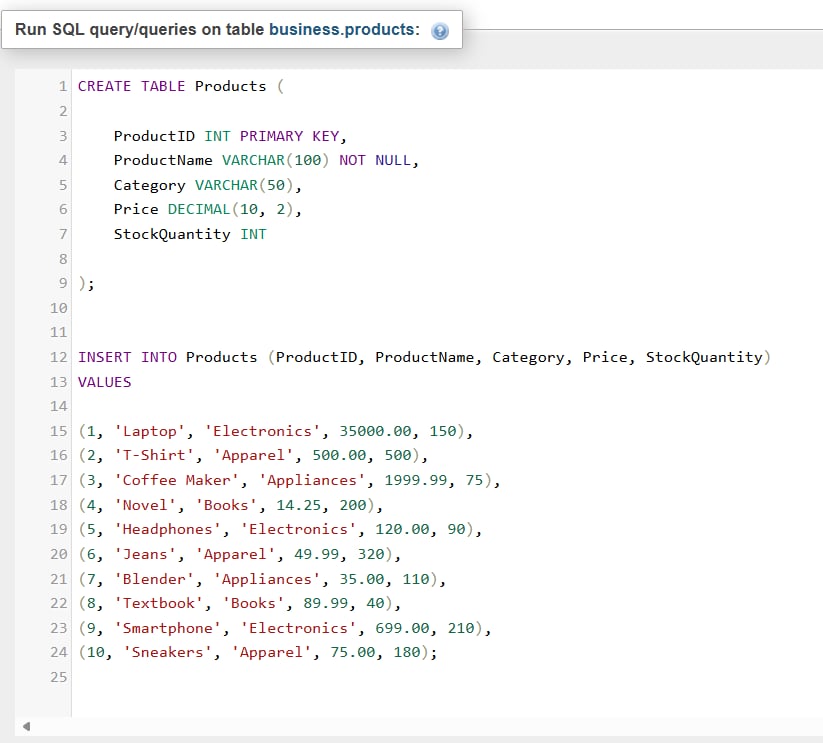This screenshot has height=743, width=823.
Task: Click the 'Sneakers' final values row
Action: (258, 652)
